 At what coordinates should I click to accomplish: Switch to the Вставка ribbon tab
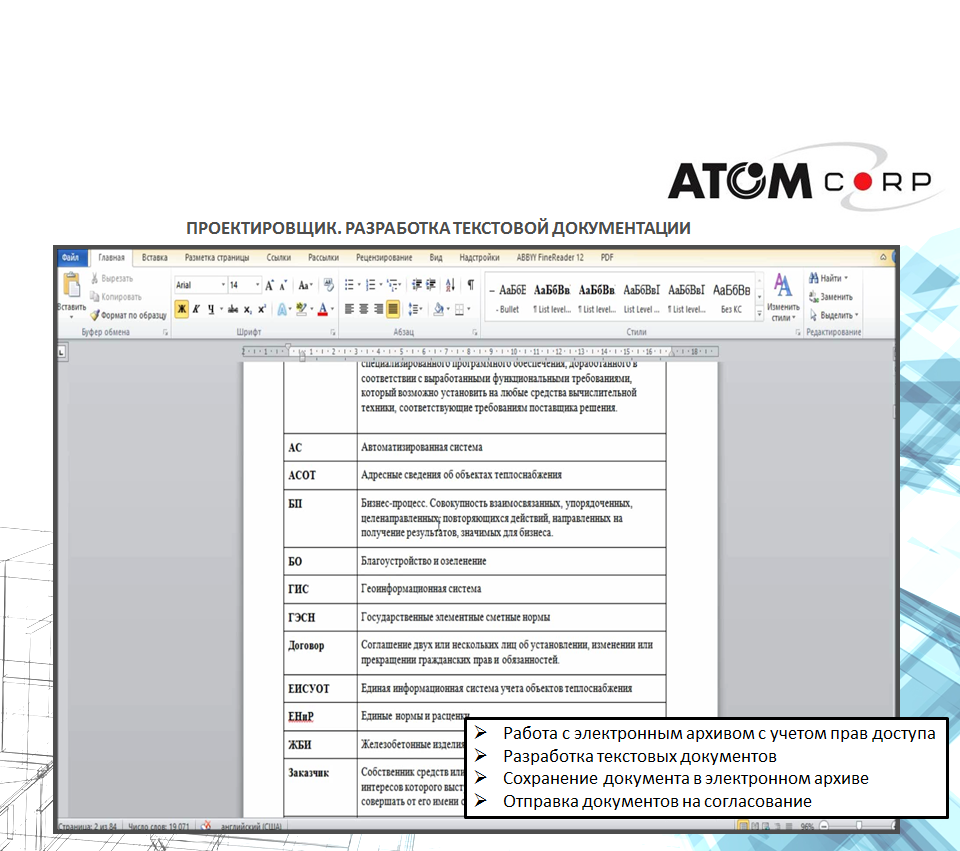coord(154,258)
